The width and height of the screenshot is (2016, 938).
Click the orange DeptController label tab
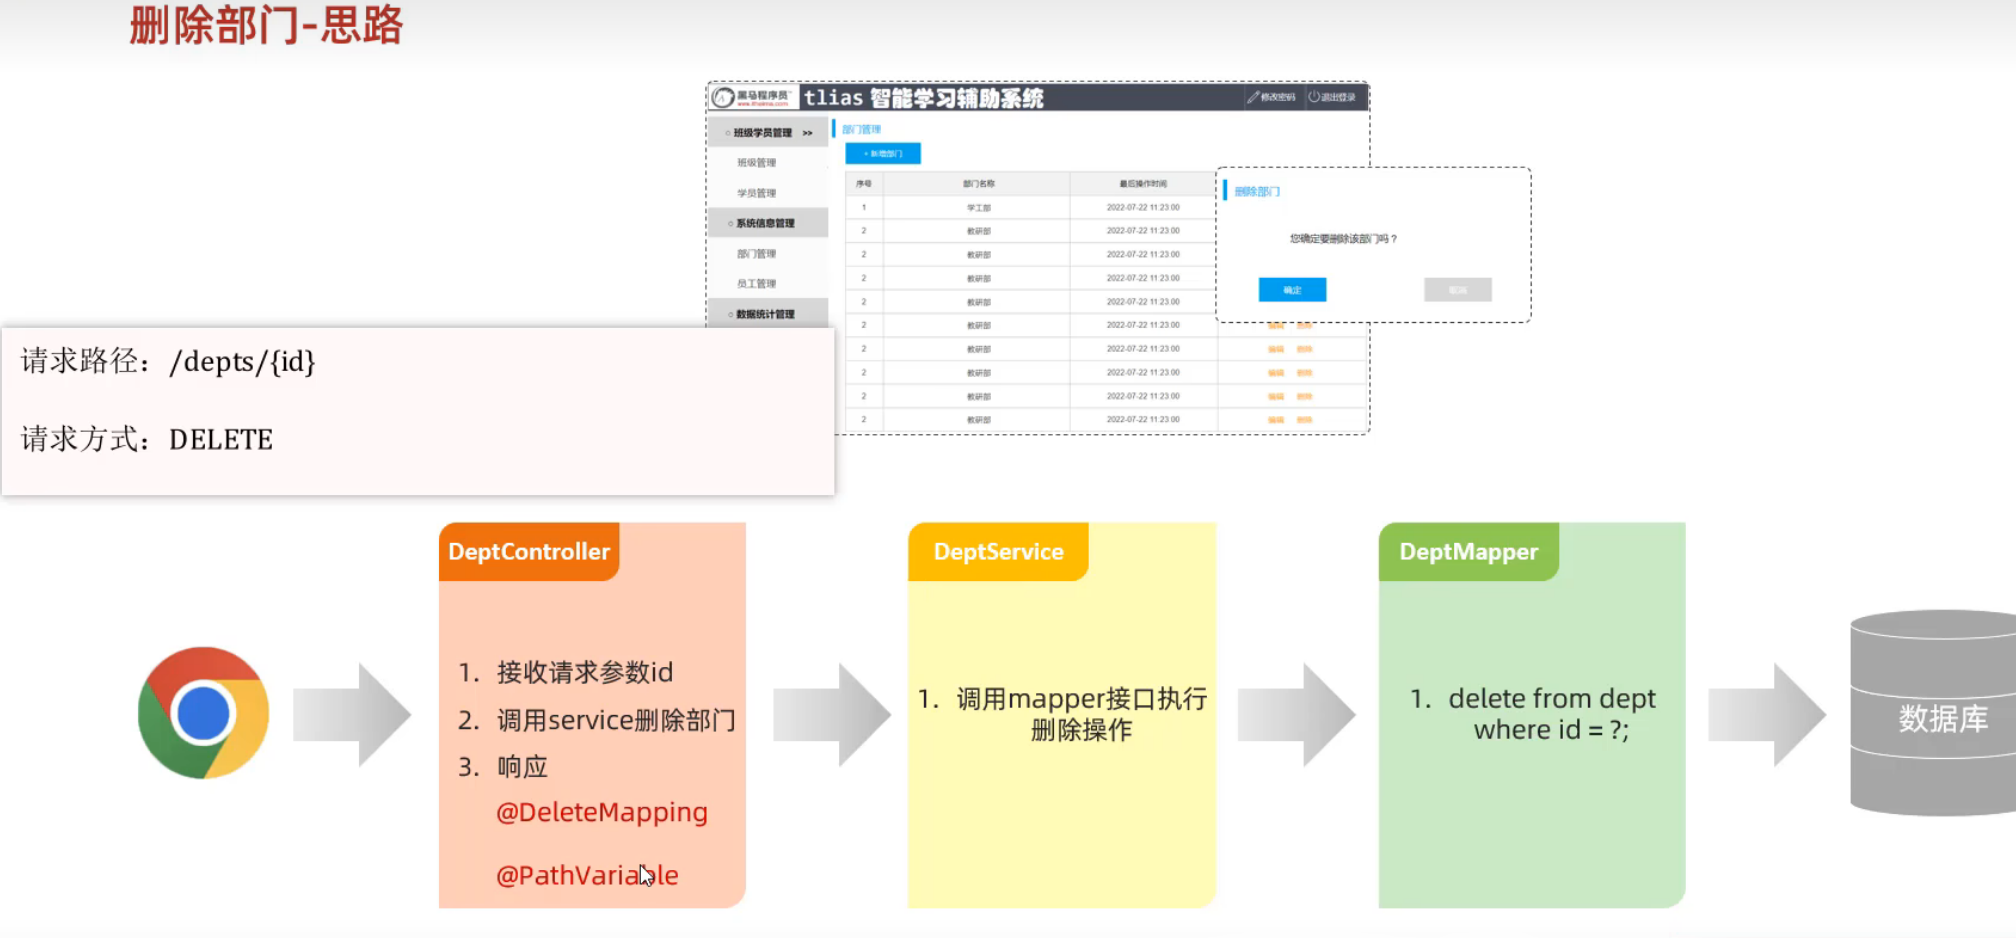click(x=528, y=552)
